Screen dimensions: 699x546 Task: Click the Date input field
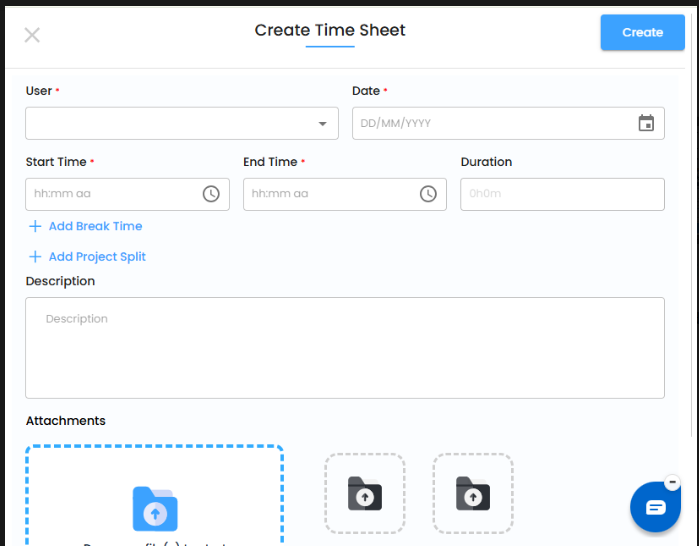[x=508, y=123]
